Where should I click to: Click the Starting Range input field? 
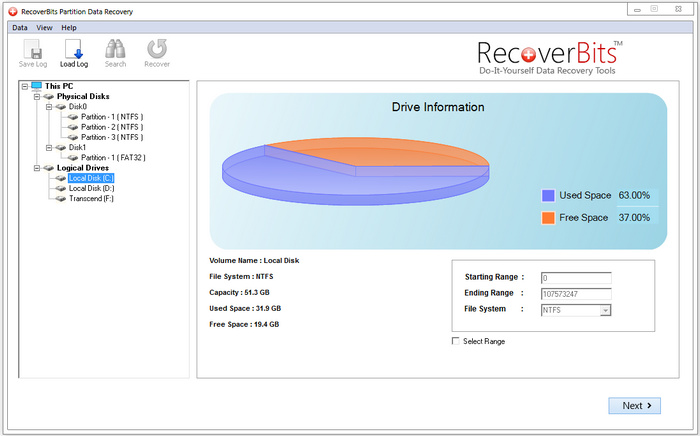click(x=575, y=278)
